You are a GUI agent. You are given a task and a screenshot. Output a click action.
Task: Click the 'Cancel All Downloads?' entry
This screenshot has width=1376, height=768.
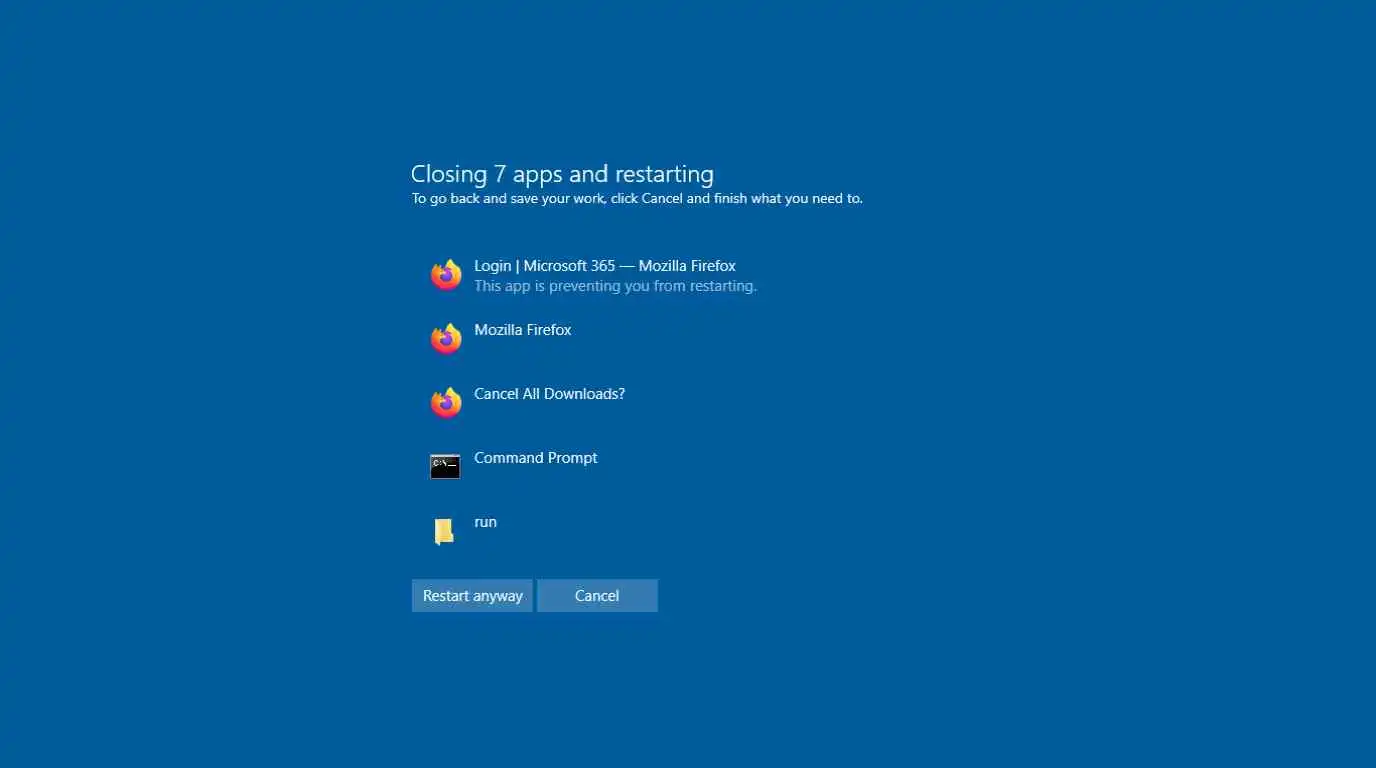(549, 394)
